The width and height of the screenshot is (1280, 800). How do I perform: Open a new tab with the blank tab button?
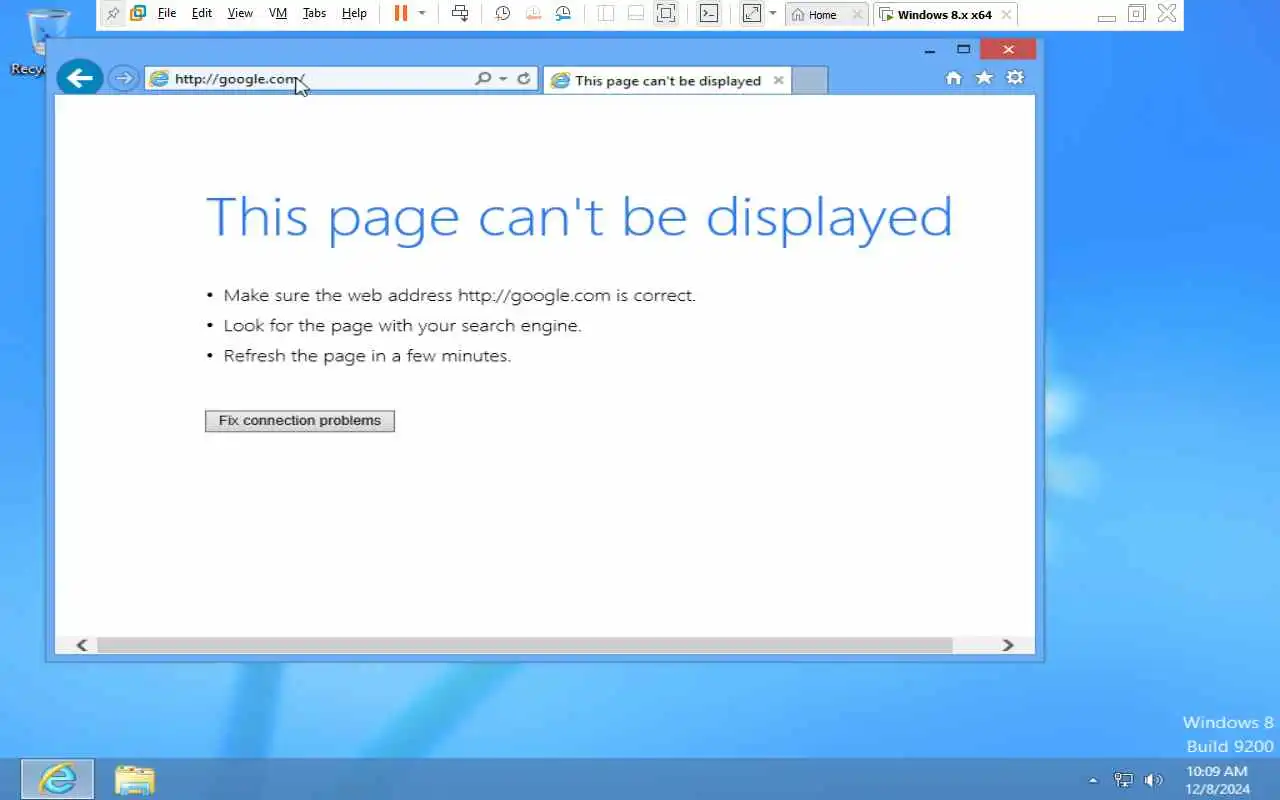click(810, 81)
